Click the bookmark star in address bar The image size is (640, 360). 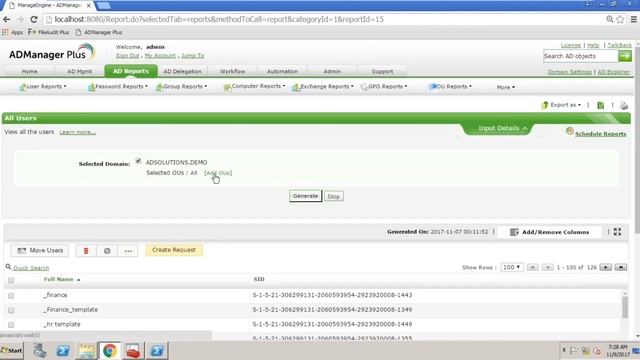[620, 19]
